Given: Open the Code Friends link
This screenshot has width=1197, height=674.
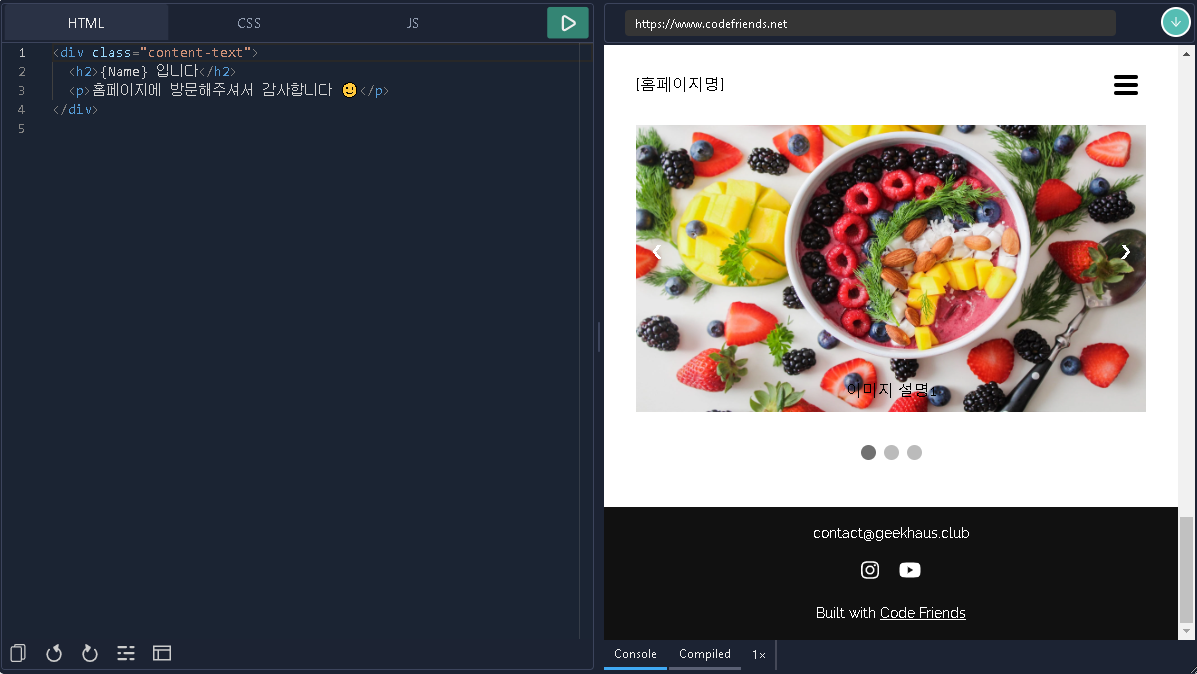Looking at the screenshot, I should click(x=922, y=613).
